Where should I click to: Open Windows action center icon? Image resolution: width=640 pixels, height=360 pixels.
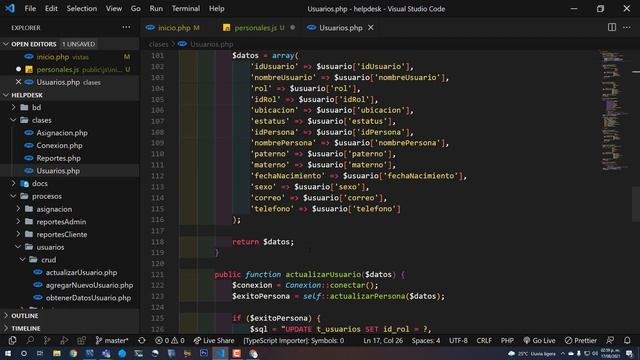click(629, 353)
